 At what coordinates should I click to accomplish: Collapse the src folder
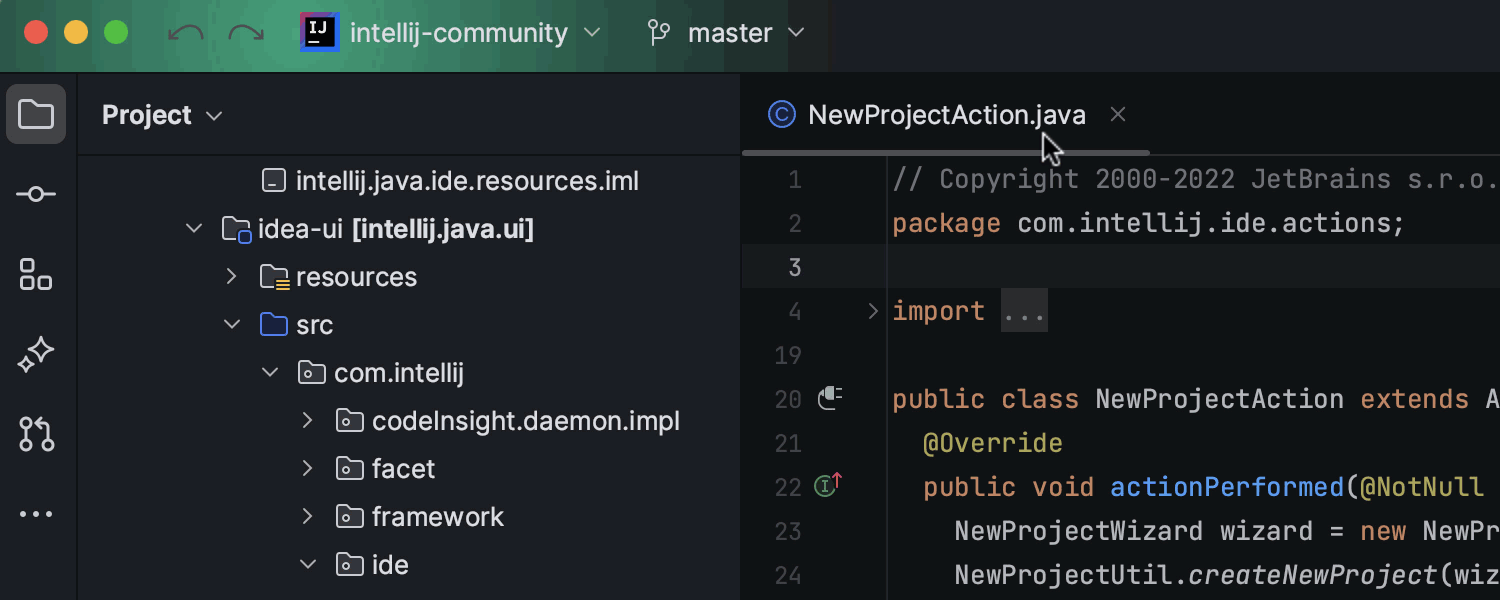231,325
